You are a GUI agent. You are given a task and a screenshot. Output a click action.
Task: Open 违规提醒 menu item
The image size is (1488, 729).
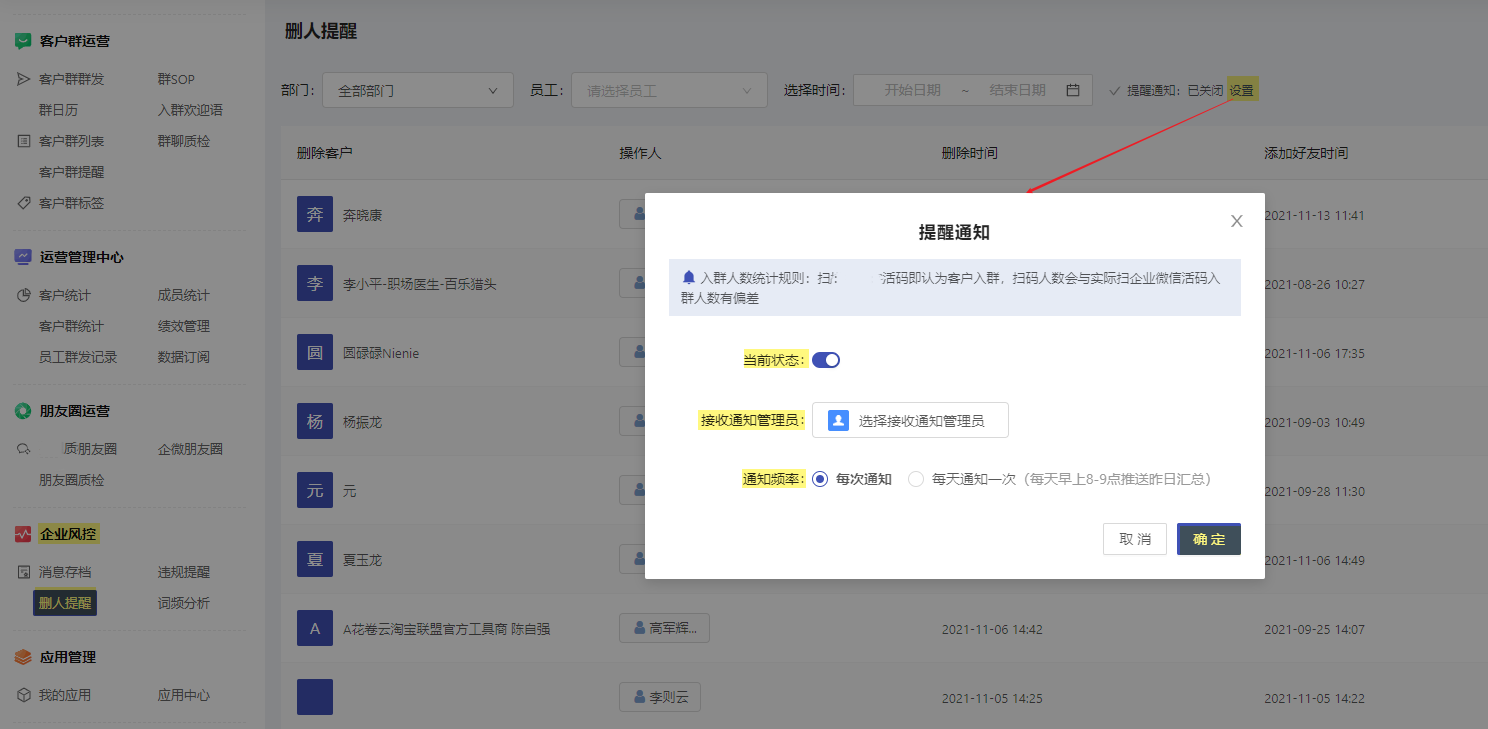coord(184,572)
